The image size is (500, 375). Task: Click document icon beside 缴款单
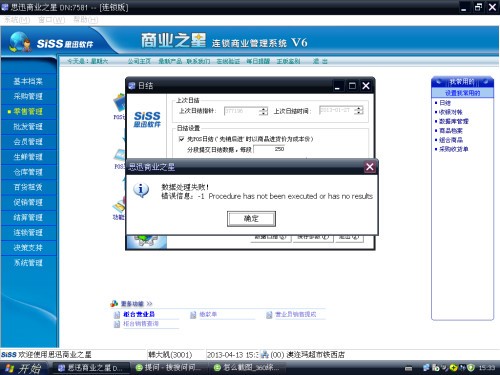[x=193, y=315]
